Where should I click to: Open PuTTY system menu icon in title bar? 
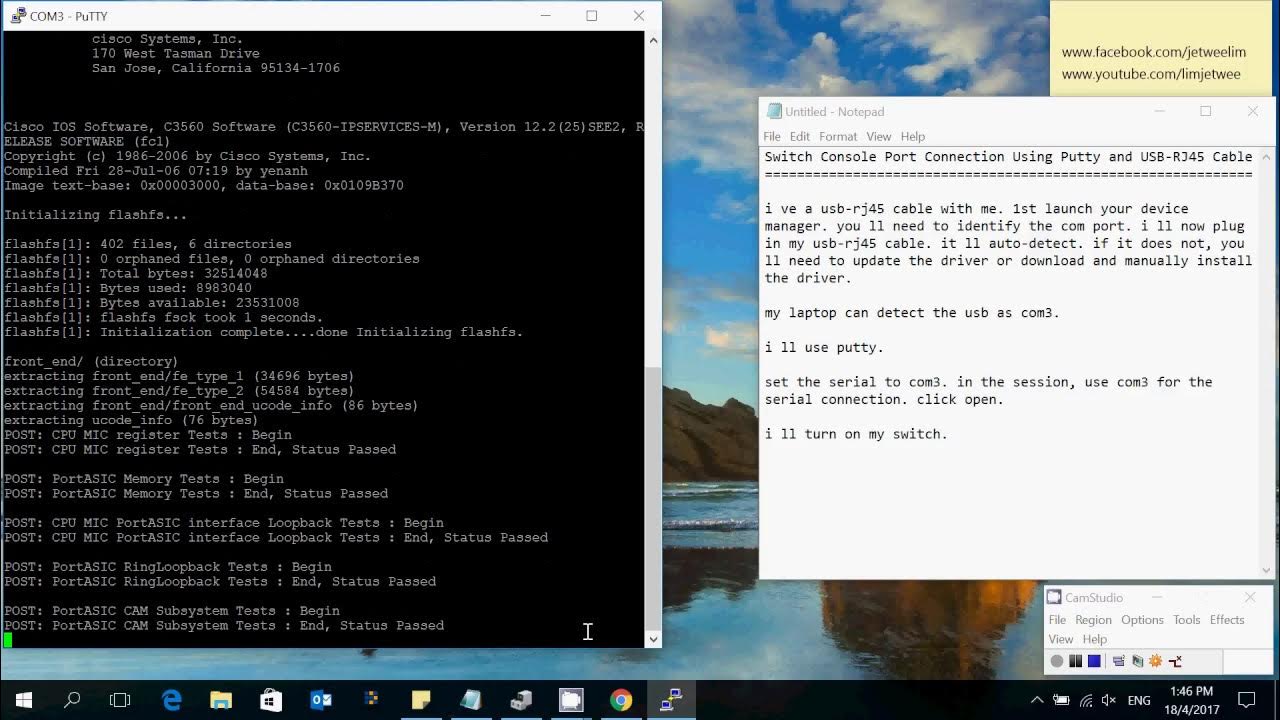tap(17, 16)
